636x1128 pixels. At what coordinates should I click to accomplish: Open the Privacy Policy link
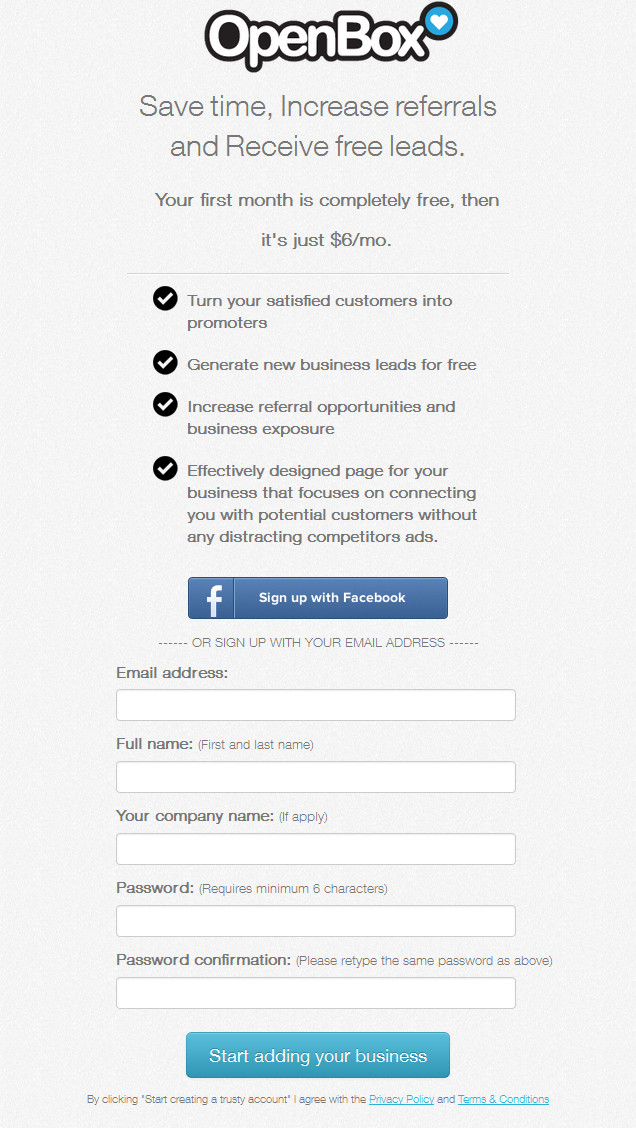click(x=401, y=1099)
